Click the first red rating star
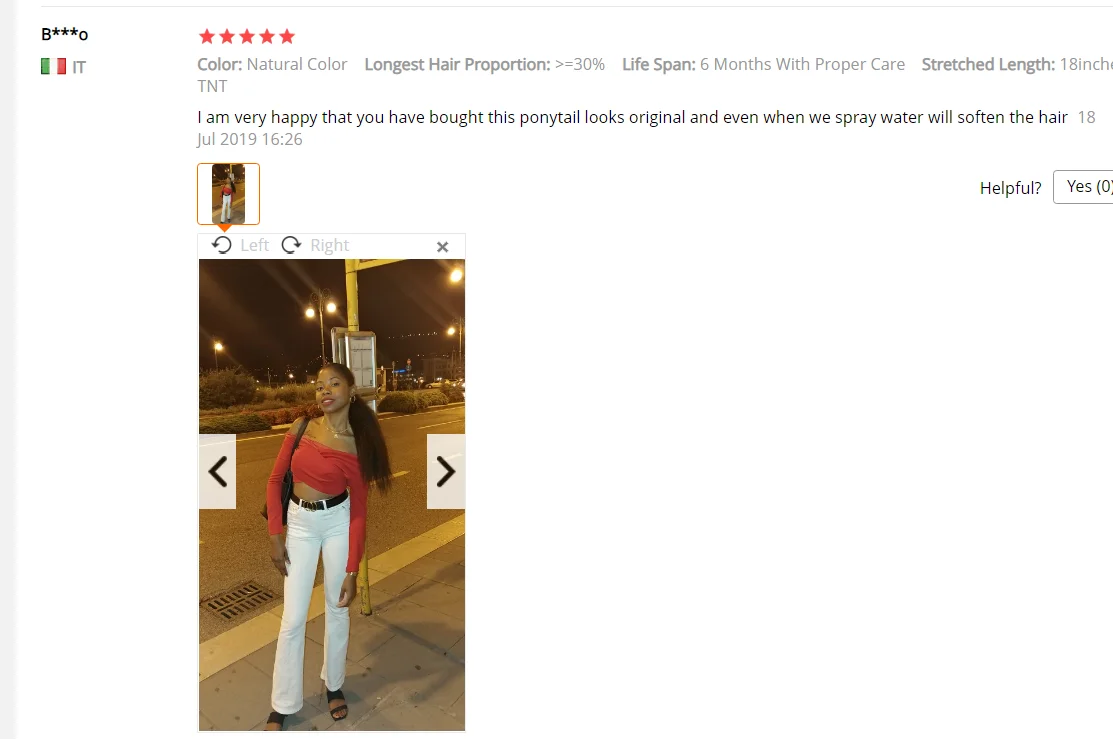Screen dimensions: 1113x739 click(207, 36)
